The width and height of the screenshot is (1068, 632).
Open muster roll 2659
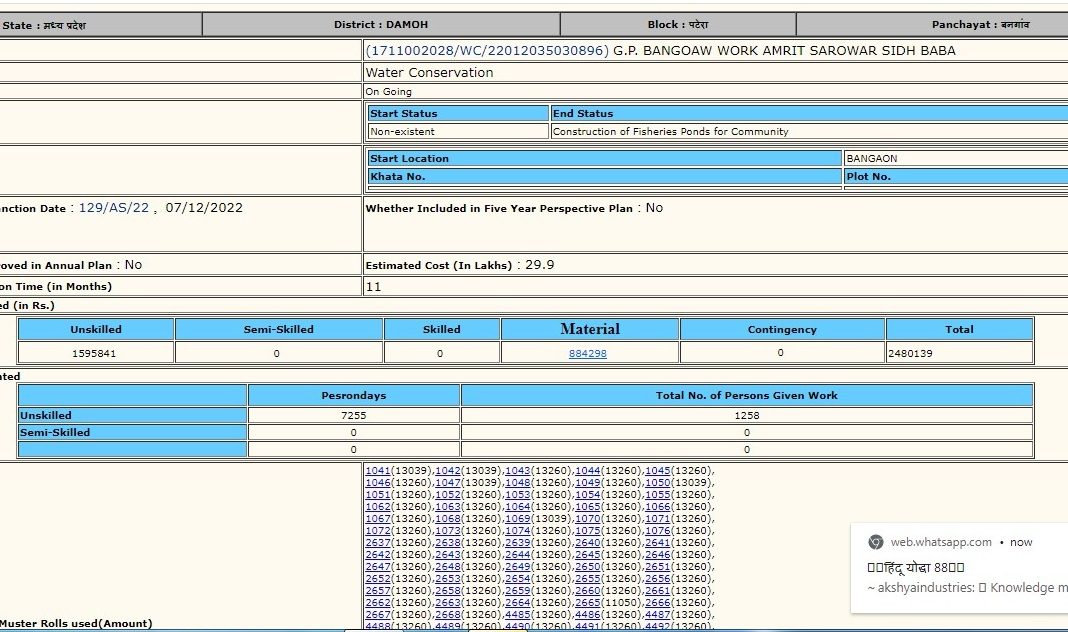518,590
